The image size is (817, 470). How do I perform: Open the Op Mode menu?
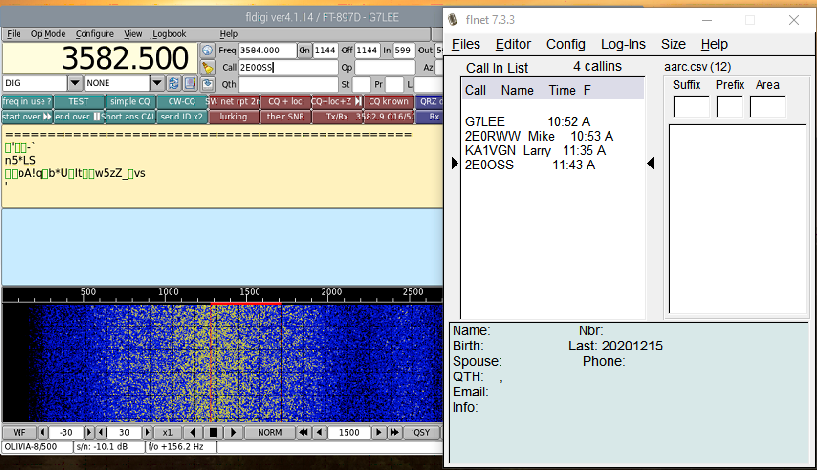[x=48, y=34]
